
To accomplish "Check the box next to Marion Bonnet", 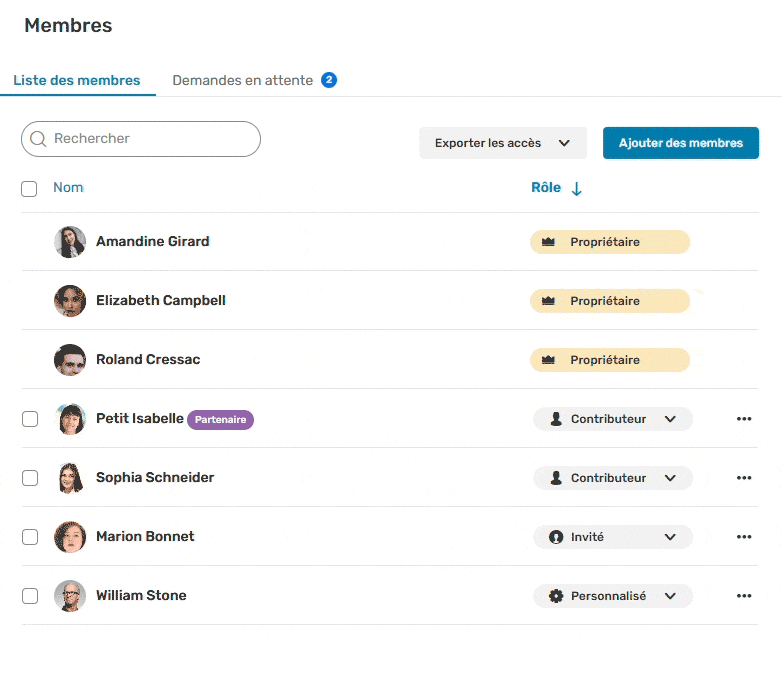I will (x=30, y=537).
